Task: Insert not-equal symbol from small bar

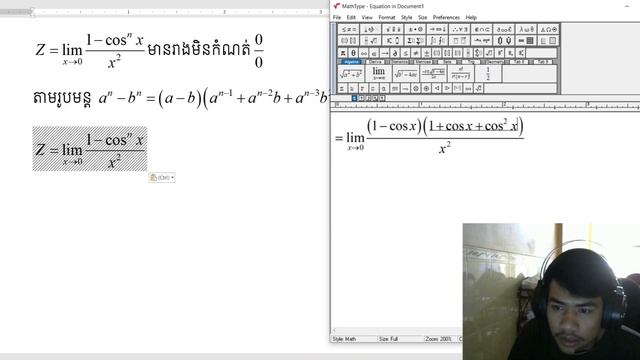Action: [x=416, y=53]
